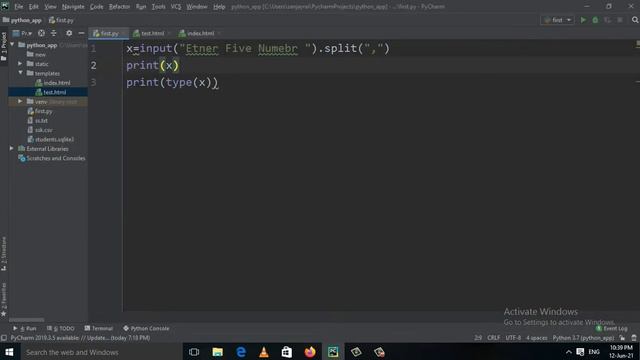Click the Favorites star sidebar icon
This screenshot has height=360, width=640.
[4, 313]
